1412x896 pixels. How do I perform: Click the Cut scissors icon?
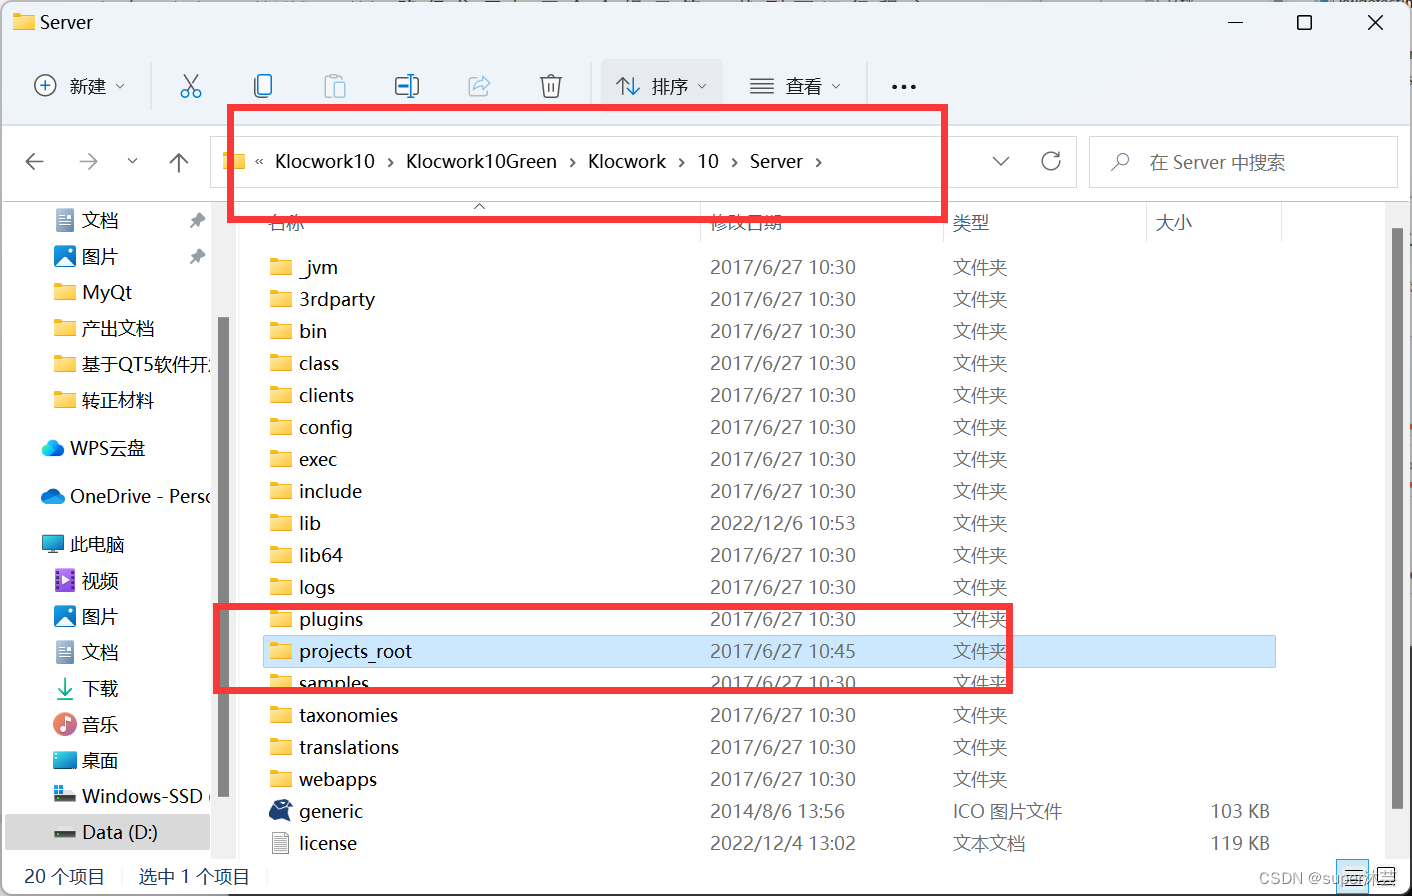point(190,86)
